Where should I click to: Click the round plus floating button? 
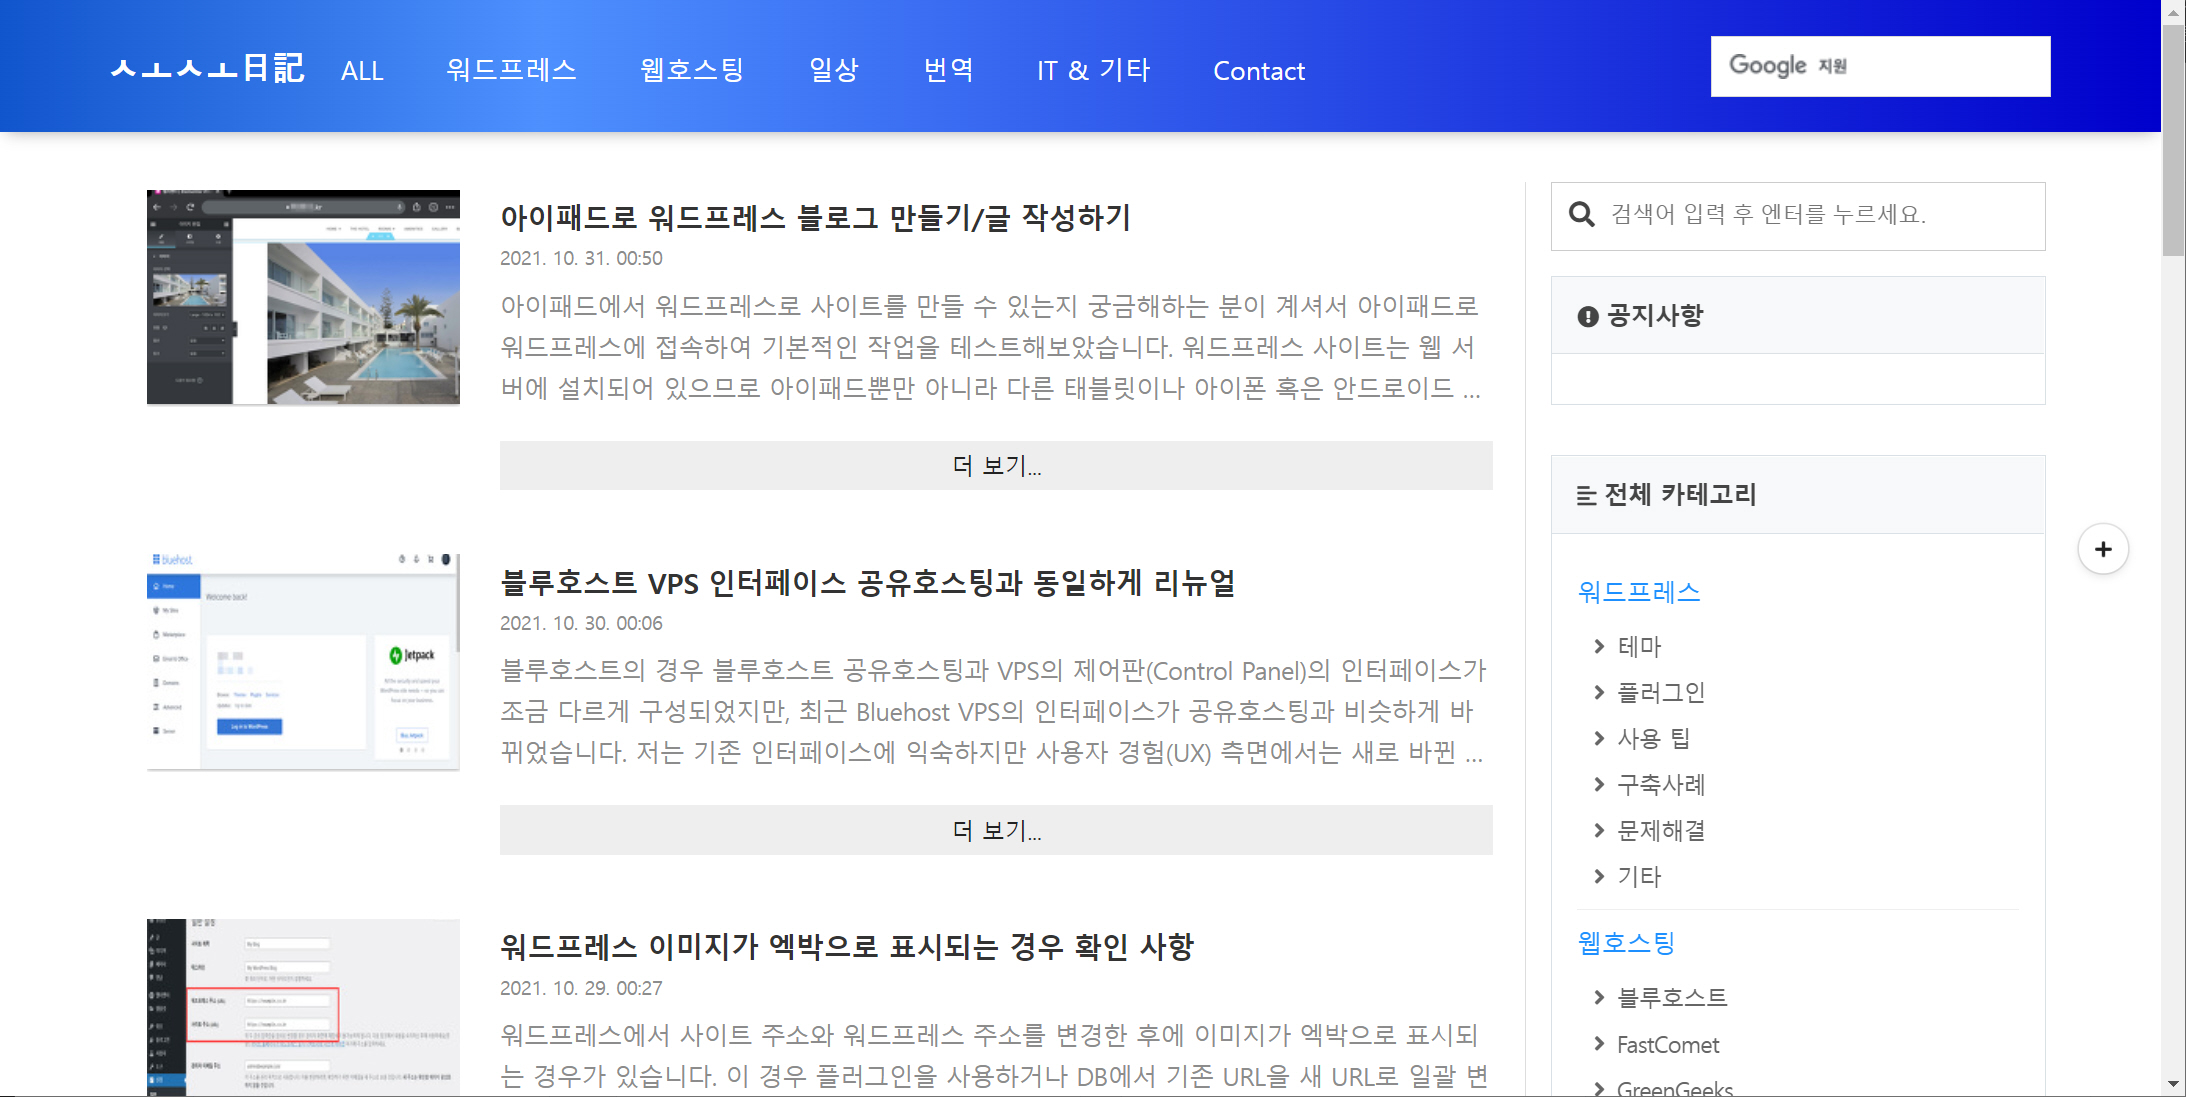coord(2103,549)
